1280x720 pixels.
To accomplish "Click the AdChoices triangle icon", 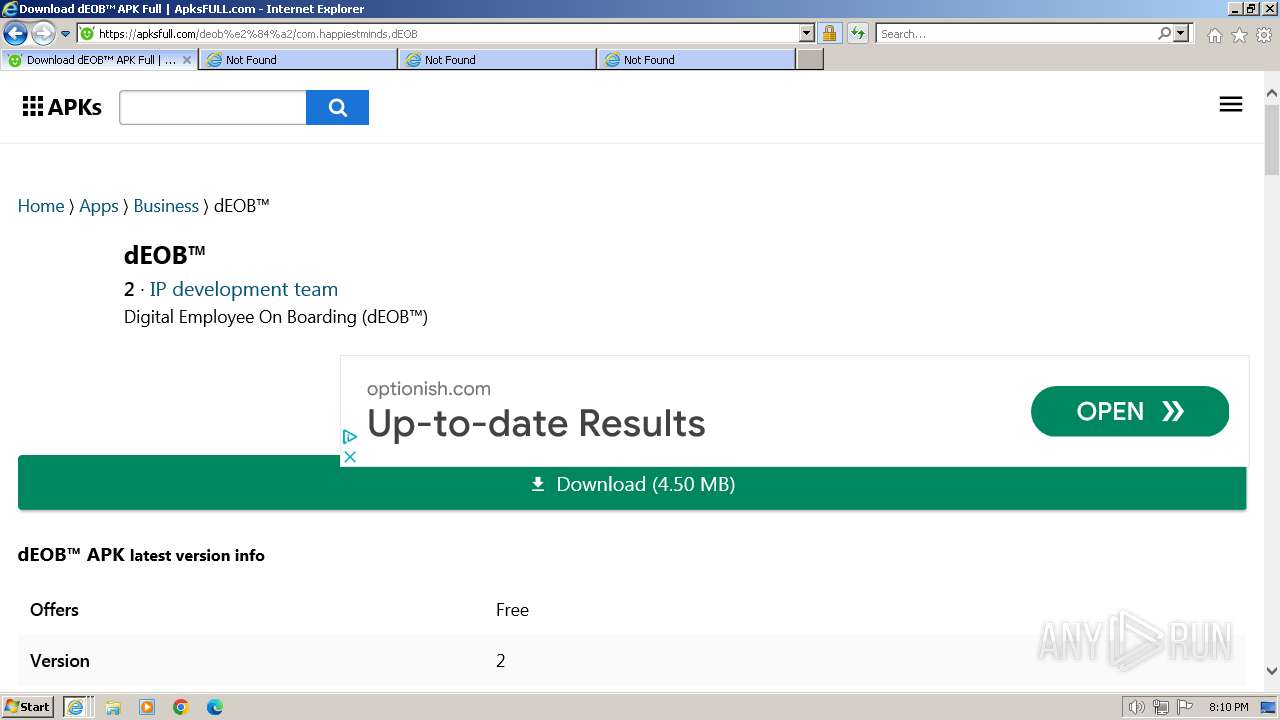I will pos(349,437).
